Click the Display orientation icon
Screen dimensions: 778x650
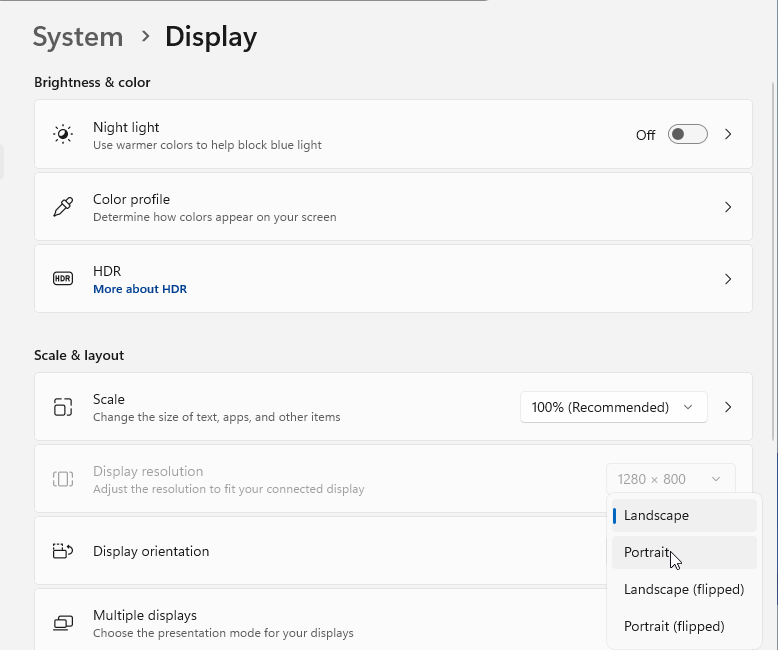(x=63, y=551)
